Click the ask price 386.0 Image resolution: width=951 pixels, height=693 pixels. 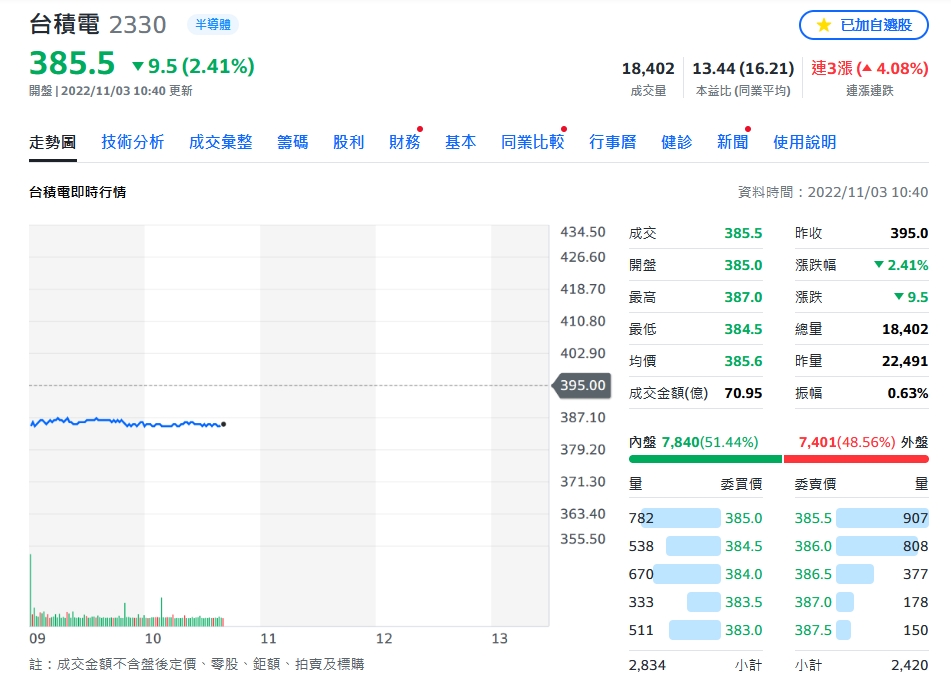coord(813,546)
